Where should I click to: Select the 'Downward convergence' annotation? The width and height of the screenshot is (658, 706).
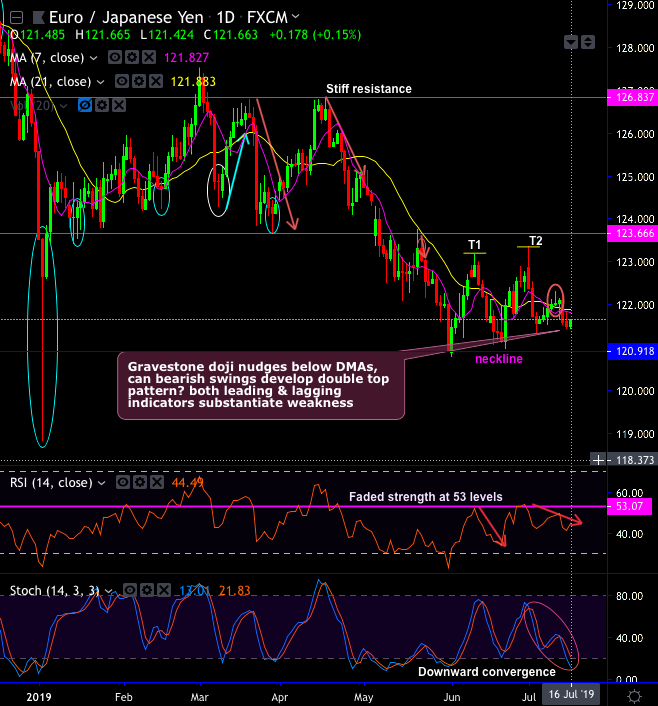(x=487, y=672)
